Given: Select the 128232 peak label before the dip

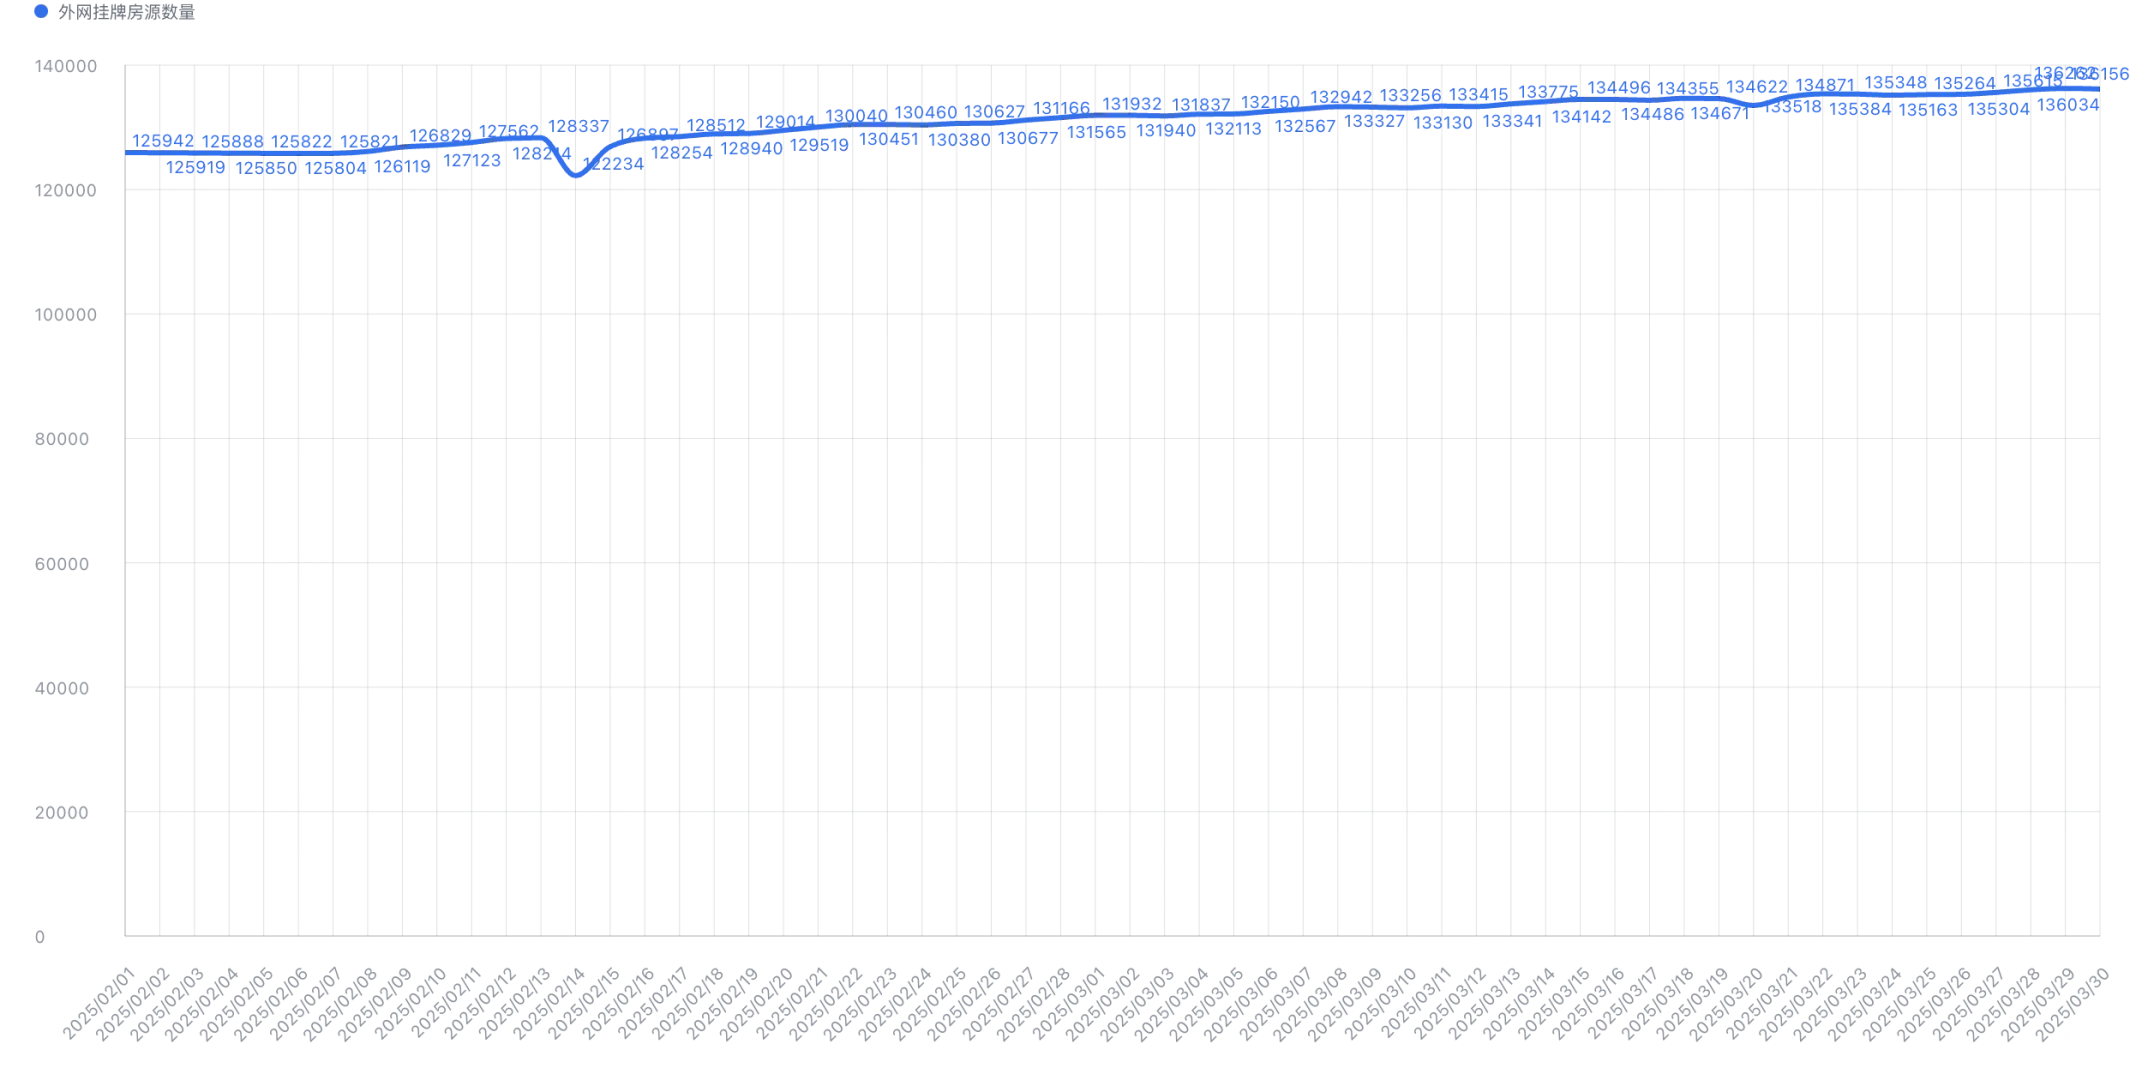Looking at the screenshot, I should pos(579,126).
